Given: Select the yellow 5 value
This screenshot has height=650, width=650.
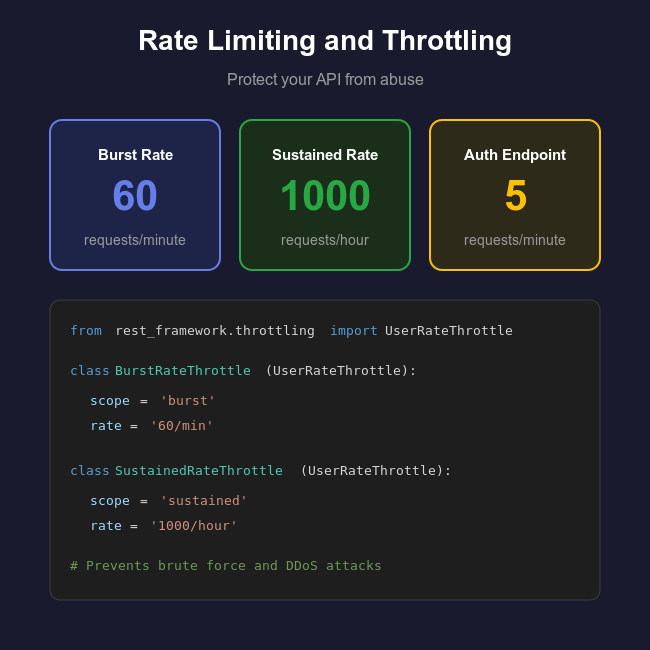Looking at the screenshot, I should (x=515, y=196).
